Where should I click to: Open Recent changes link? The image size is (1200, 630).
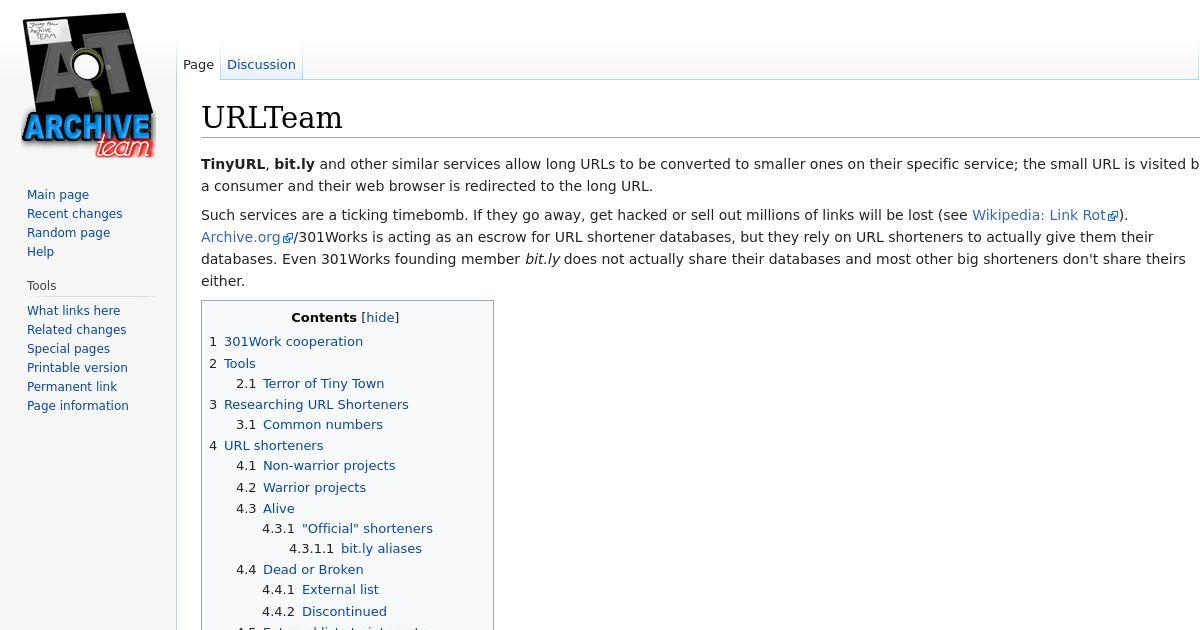pyautogui.click(x=75, y=214)
